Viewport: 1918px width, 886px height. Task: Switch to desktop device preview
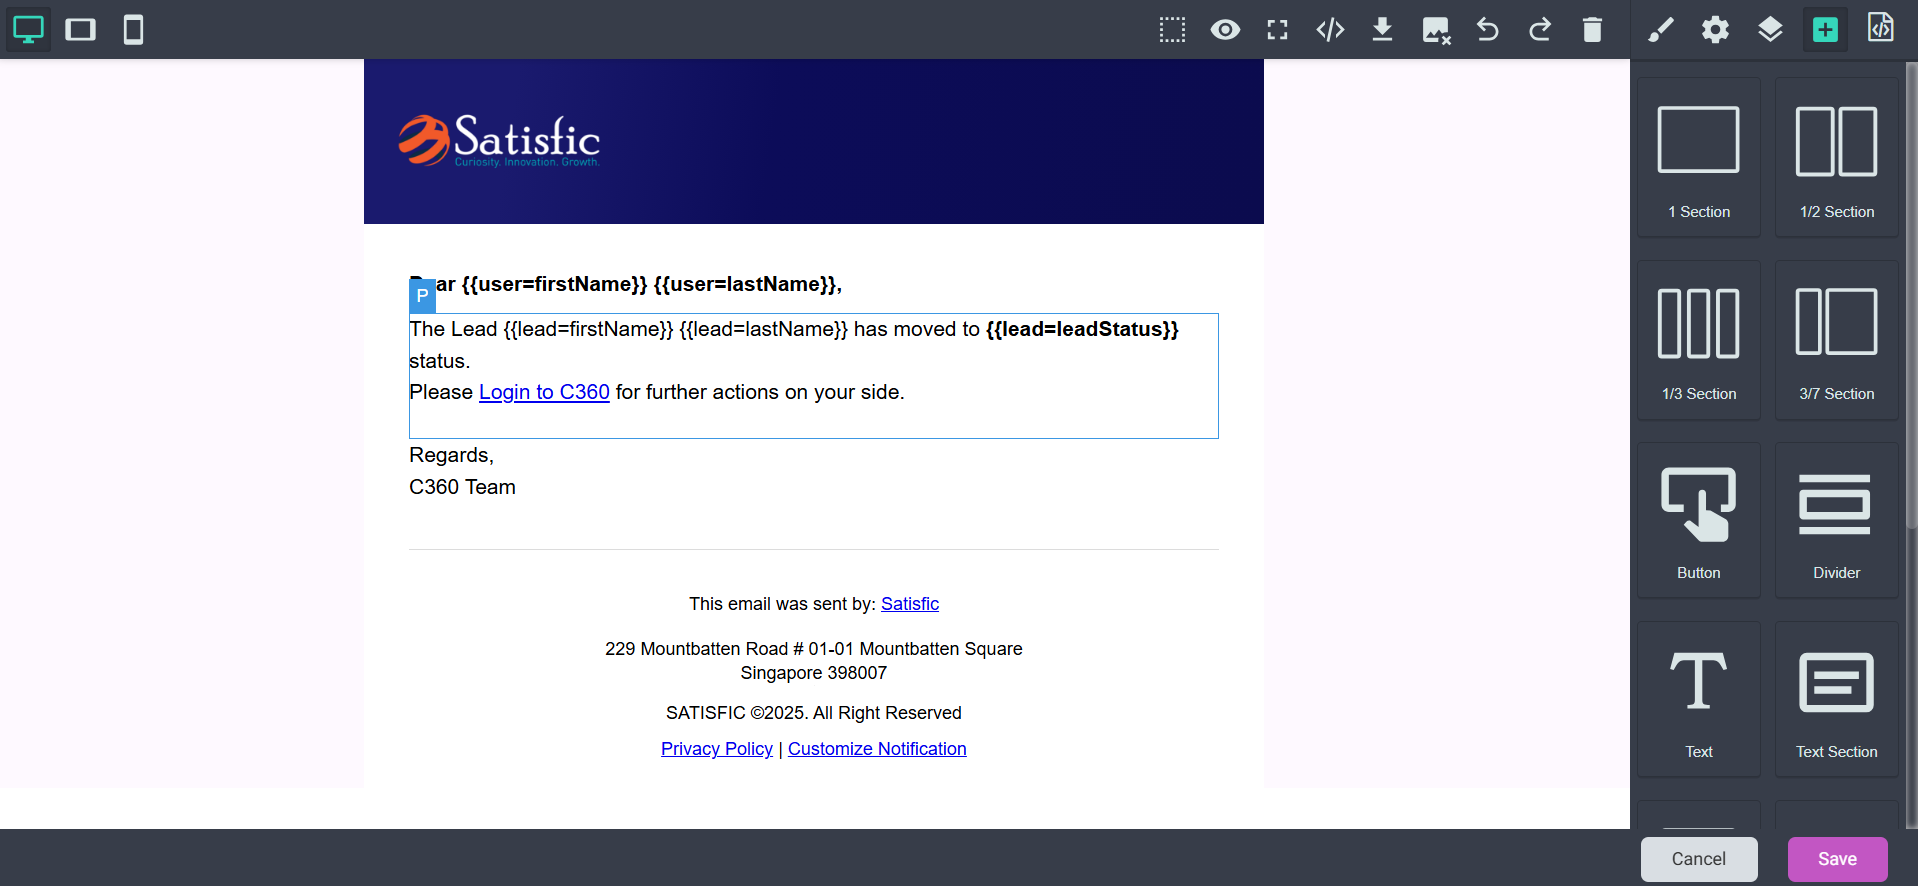[28, 30]
